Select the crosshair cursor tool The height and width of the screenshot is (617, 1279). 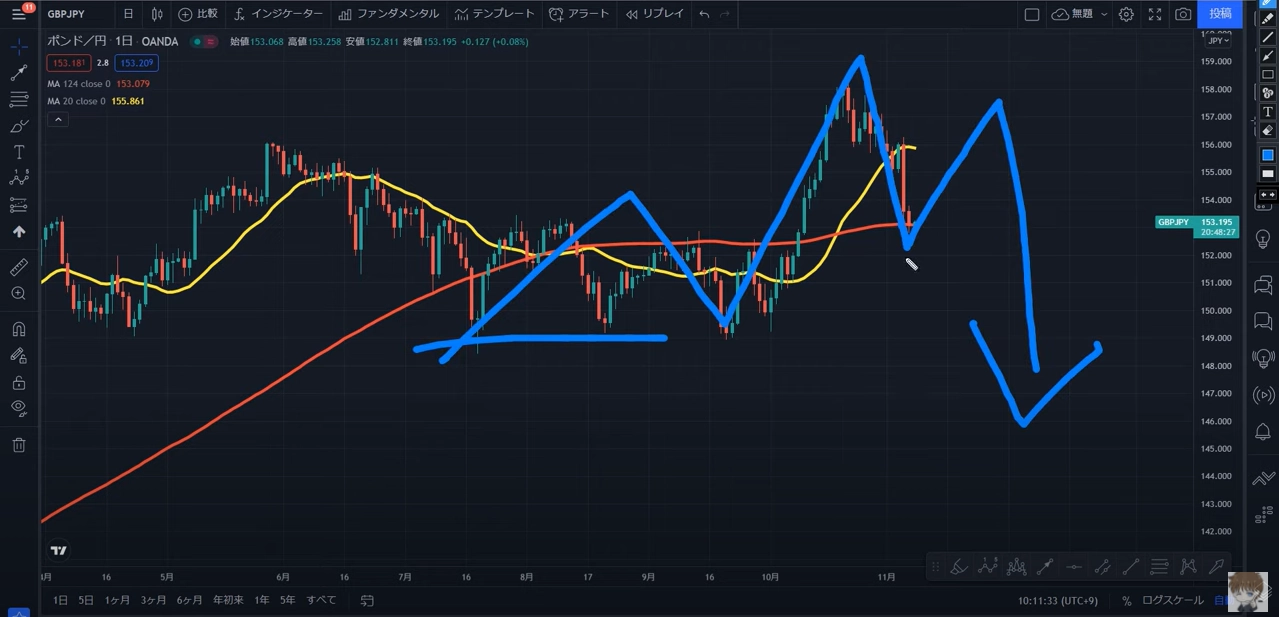coord(18,47)
